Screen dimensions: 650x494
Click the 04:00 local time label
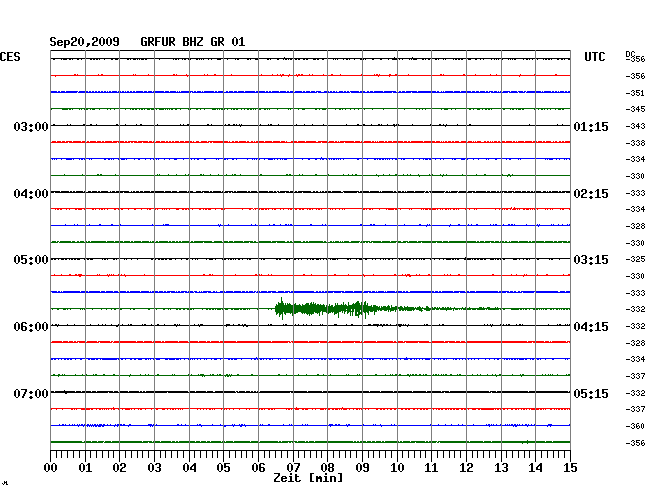pos(31,194)
